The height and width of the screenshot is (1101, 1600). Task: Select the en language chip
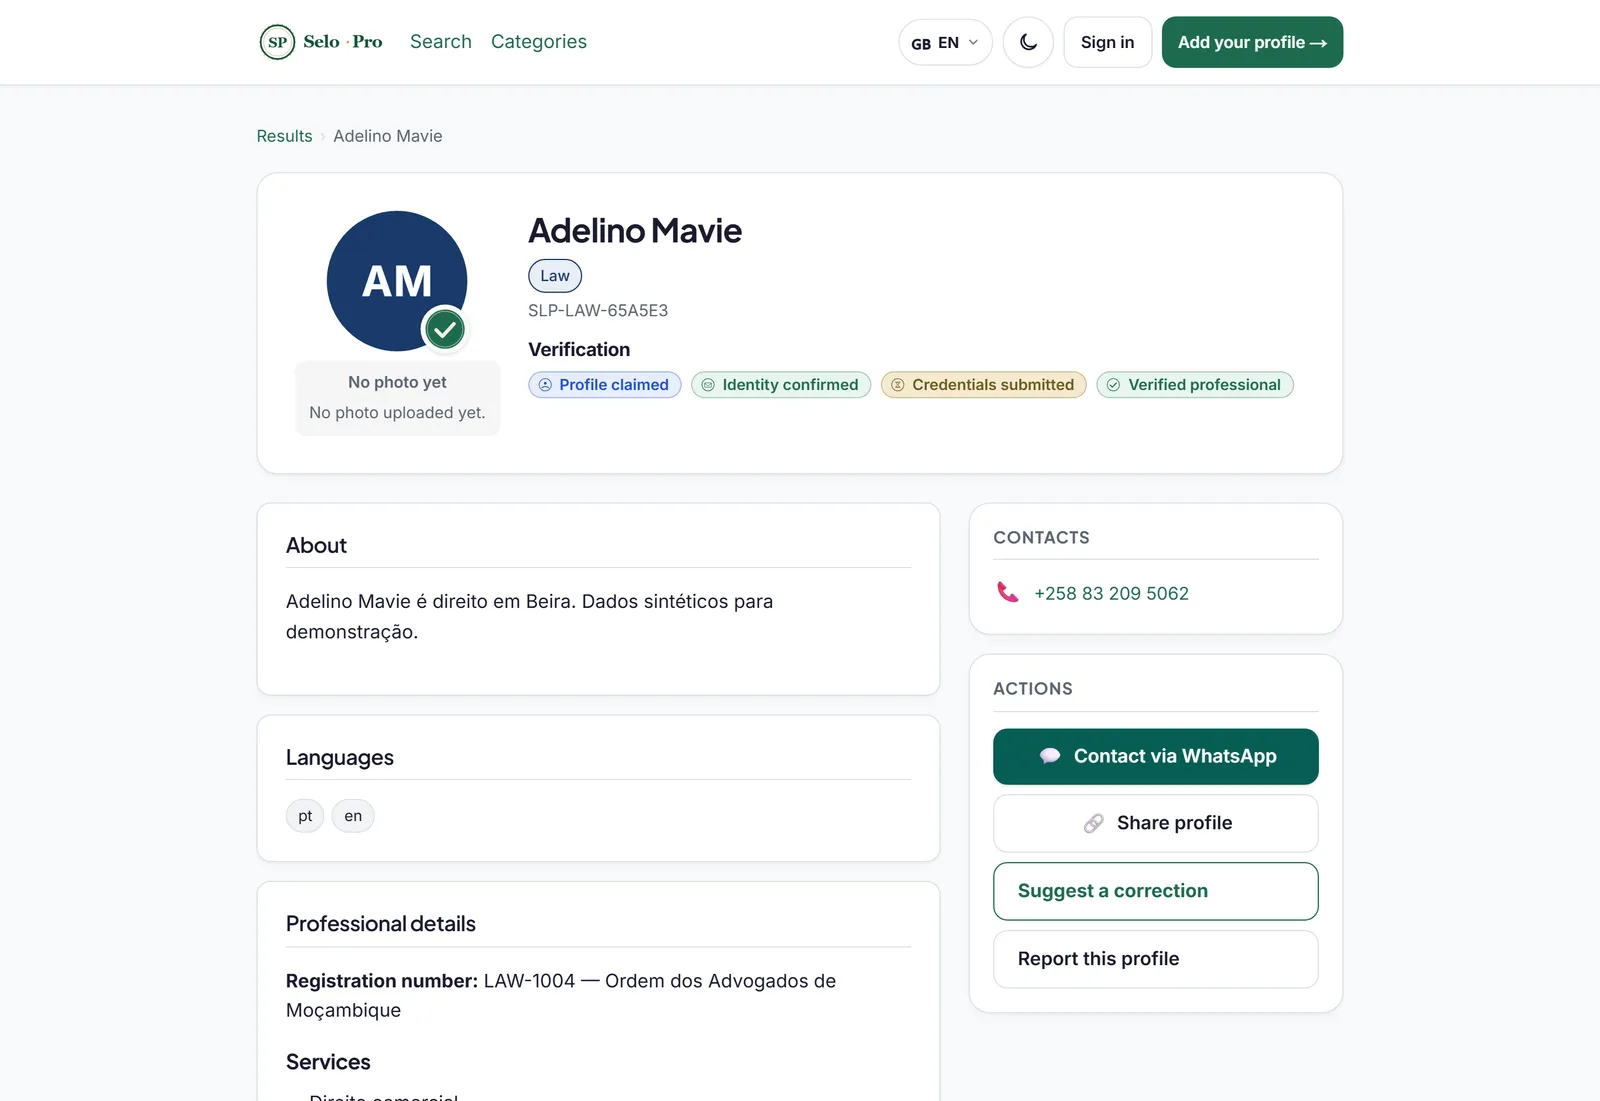pyautogui.click(x=353, y=816)
